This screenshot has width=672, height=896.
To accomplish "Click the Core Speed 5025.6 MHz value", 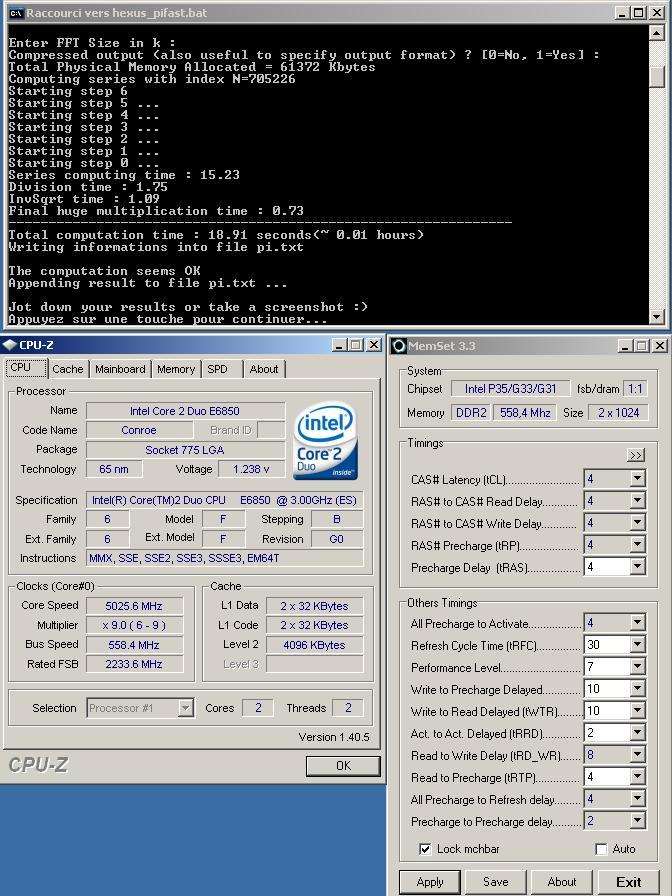I will click(x=134, y=606).
